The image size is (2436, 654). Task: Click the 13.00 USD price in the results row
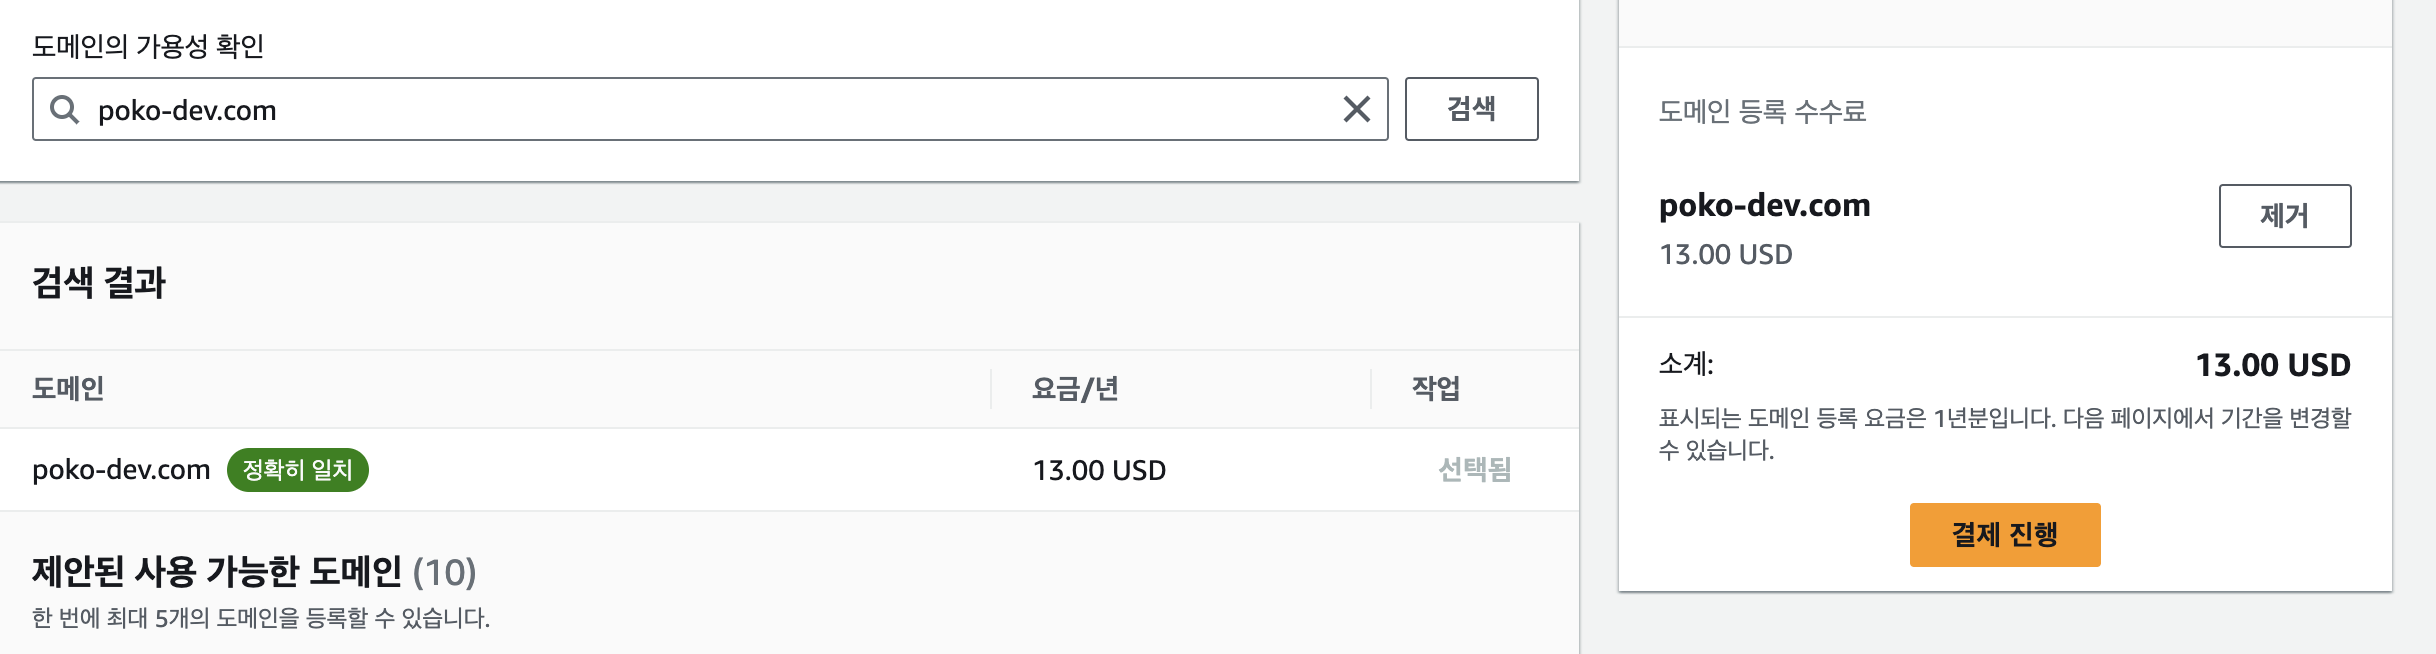(1099, 470)
